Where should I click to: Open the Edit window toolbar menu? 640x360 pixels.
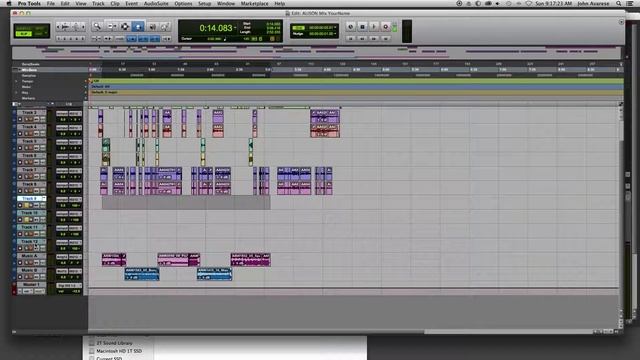pyautogui.click(x=621, y=22)
